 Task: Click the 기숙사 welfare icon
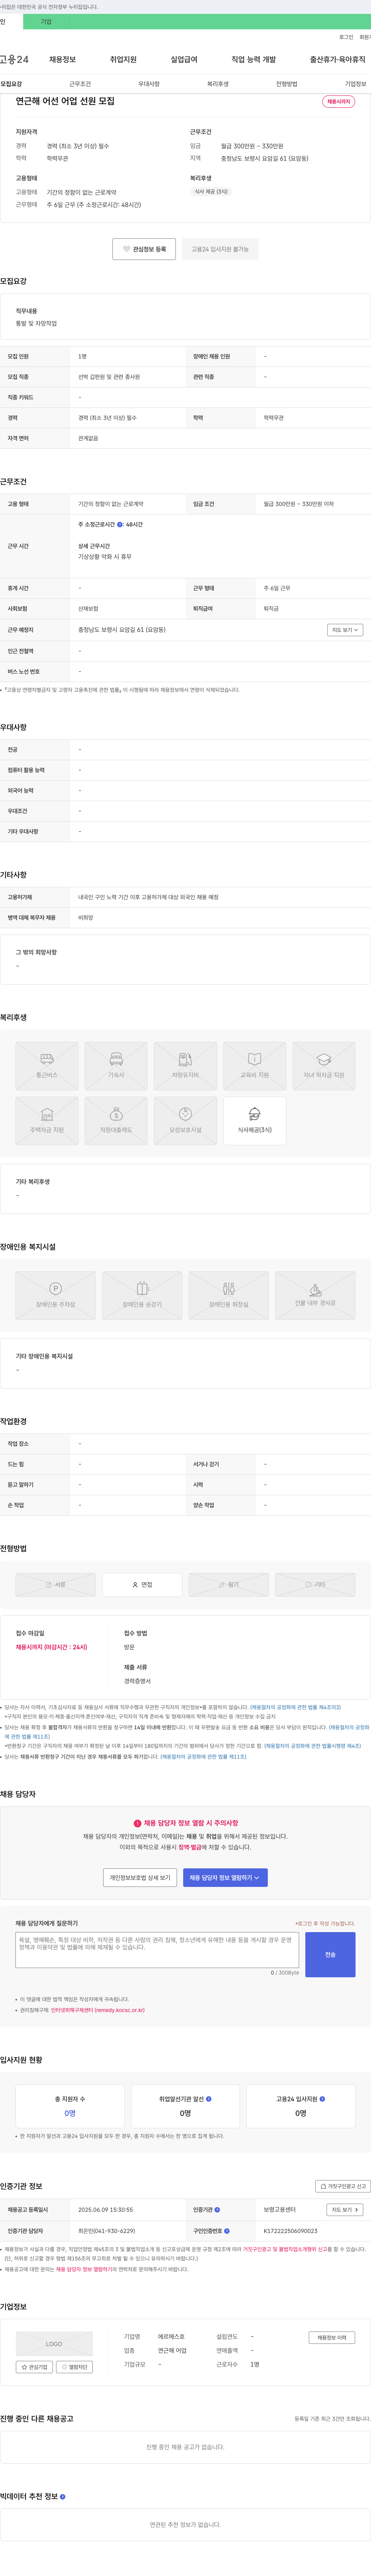(x=116, y=1066)
